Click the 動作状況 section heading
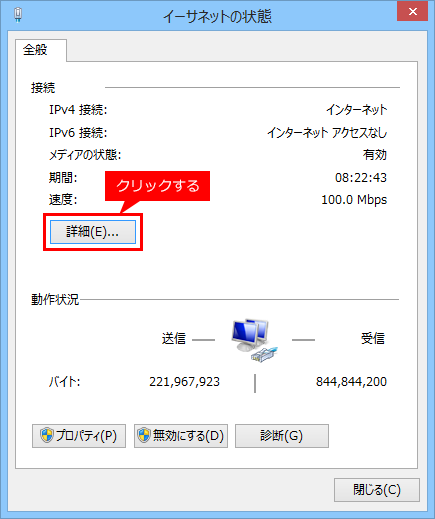The width and height of the screenshot is (435, 519). tap(55, 299)
